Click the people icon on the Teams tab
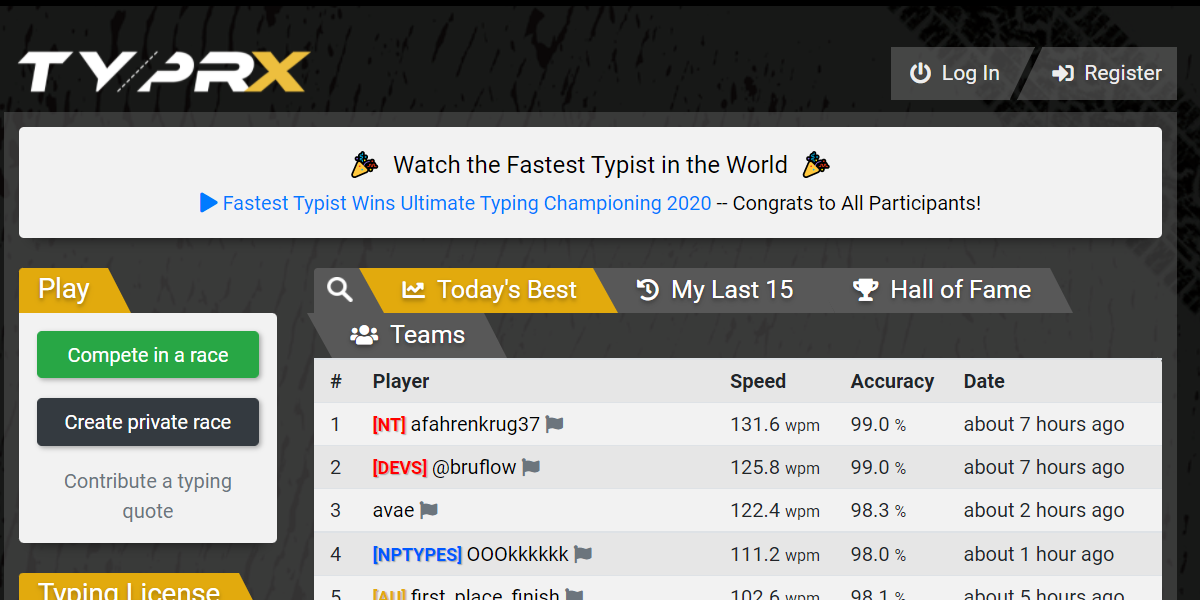Screen dimensions: 1200x600 [x=363, y=334]
